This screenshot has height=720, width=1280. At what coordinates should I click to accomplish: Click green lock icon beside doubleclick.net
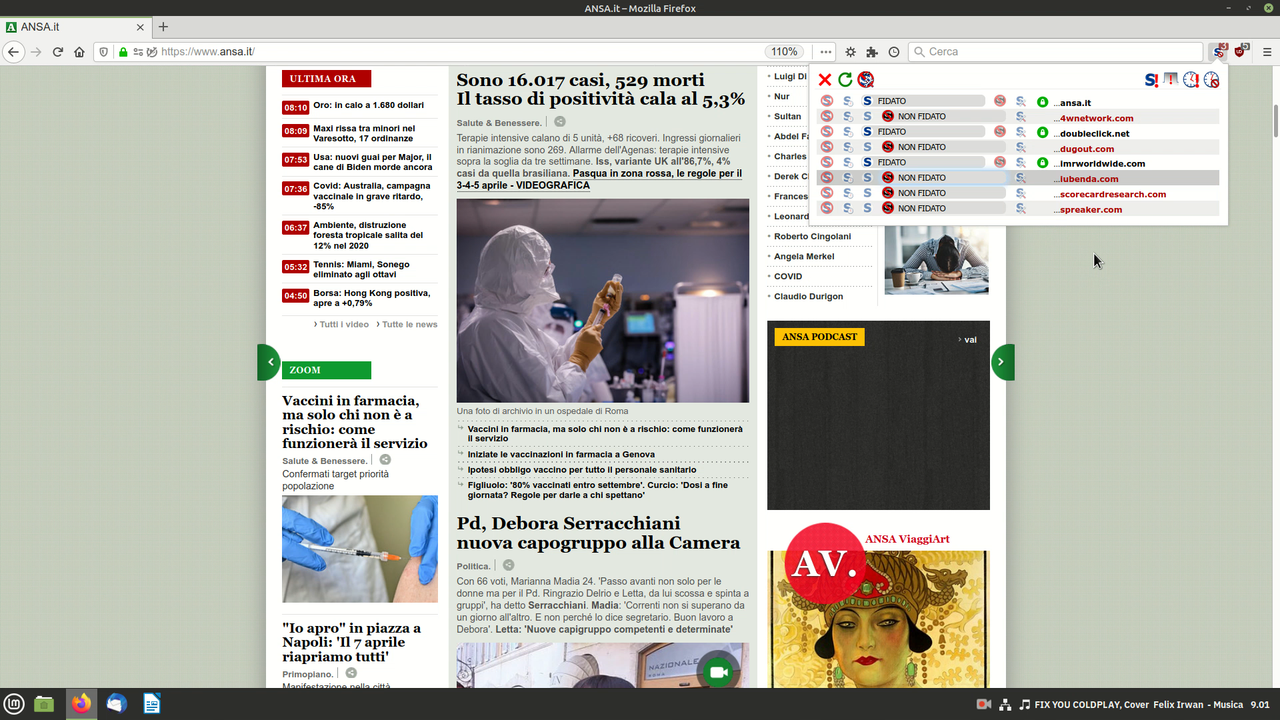1042,133
